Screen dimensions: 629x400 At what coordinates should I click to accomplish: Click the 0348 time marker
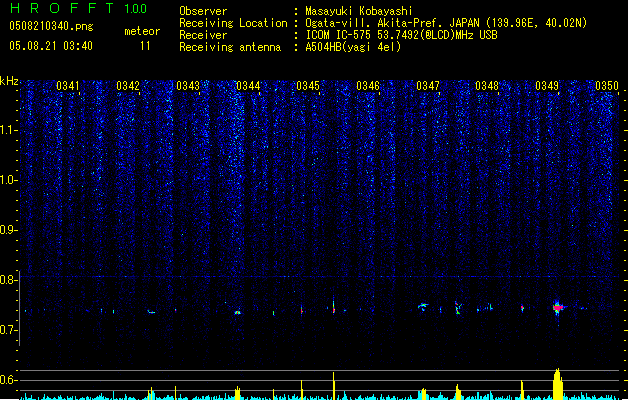[x=487, y=86]
